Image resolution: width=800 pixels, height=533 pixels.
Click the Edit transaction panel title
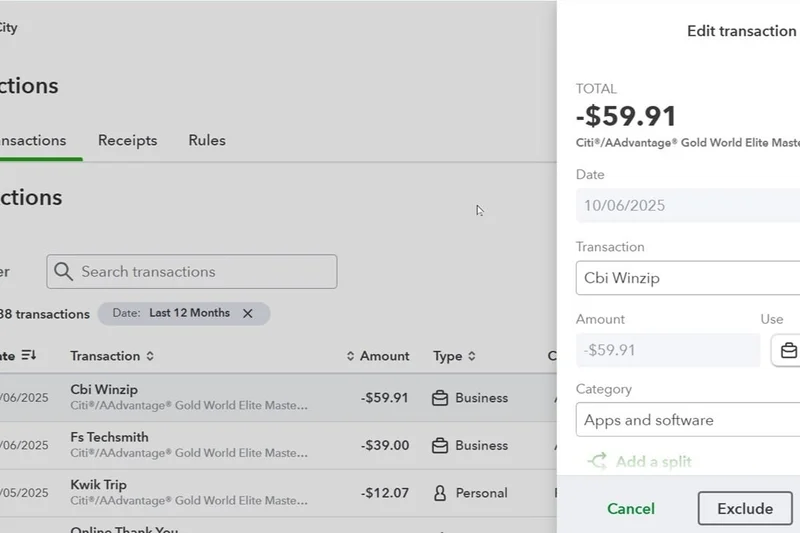741,31
